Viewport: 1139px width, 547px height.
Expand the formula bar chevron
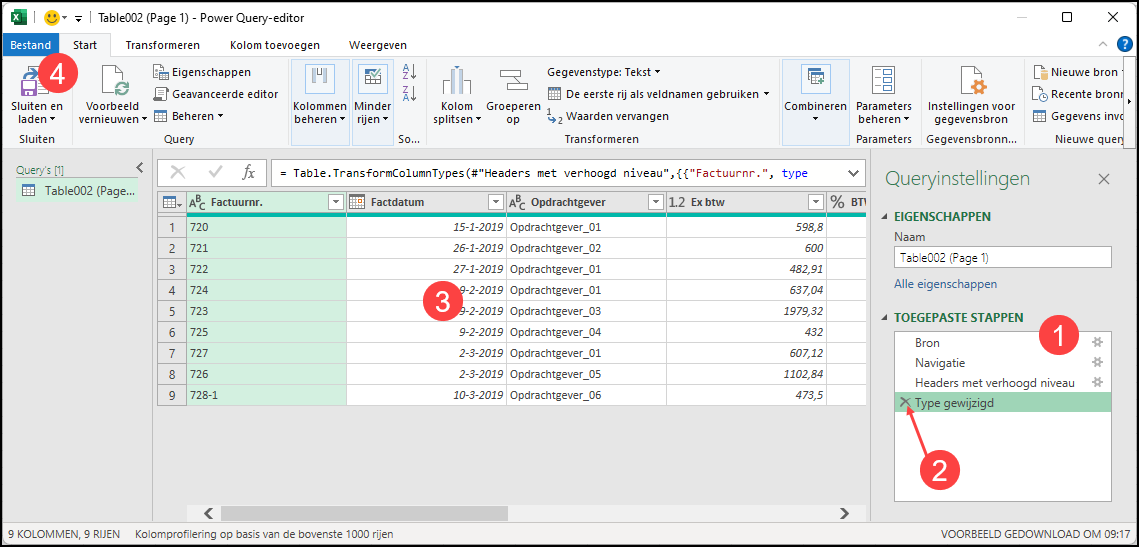click(853, 173)
